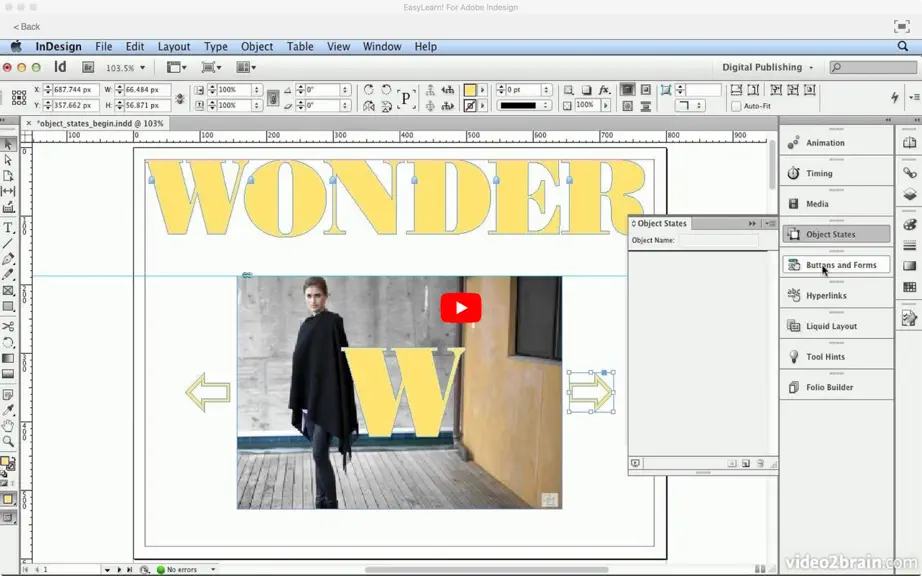This screenshot has width=922, height=576.
Task: Select the Note tool
Action: pyautogui.click(x=8, y=394)
